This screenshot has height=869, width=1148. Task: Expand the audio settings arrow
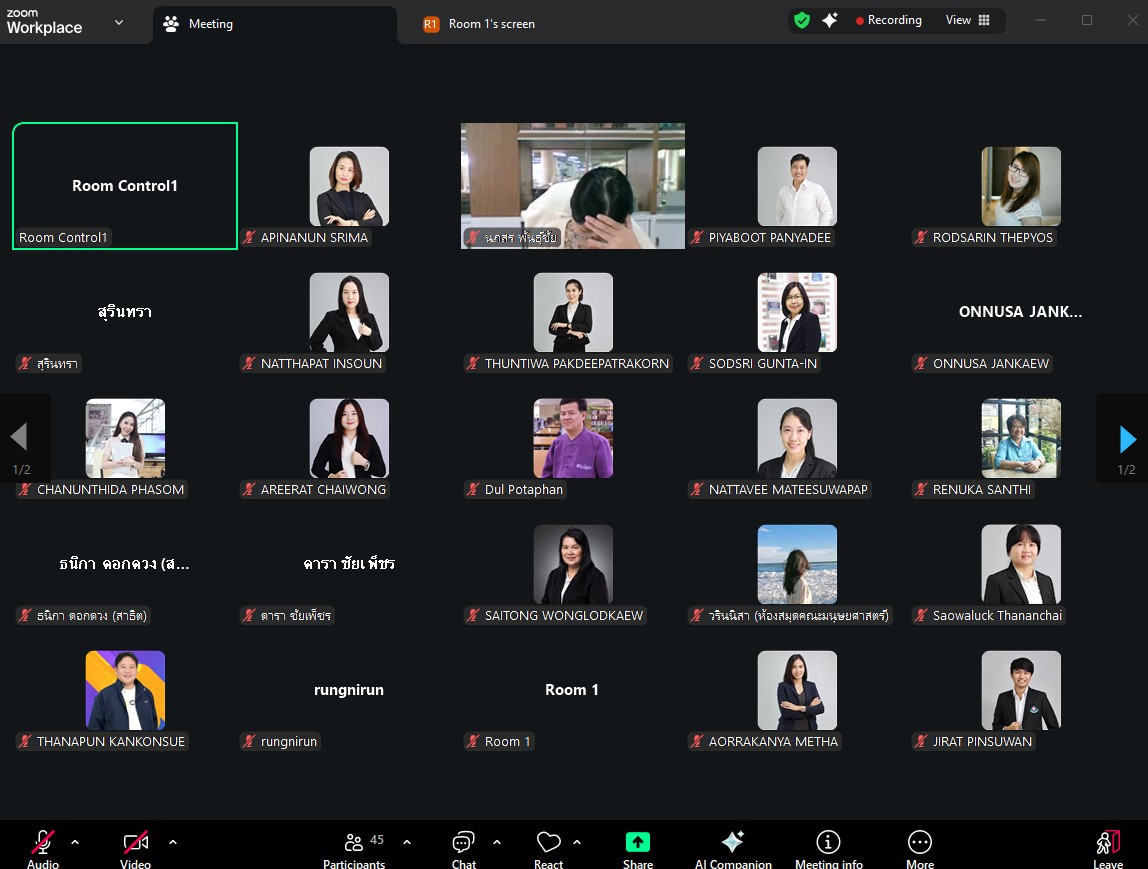(x=75, y=842)
